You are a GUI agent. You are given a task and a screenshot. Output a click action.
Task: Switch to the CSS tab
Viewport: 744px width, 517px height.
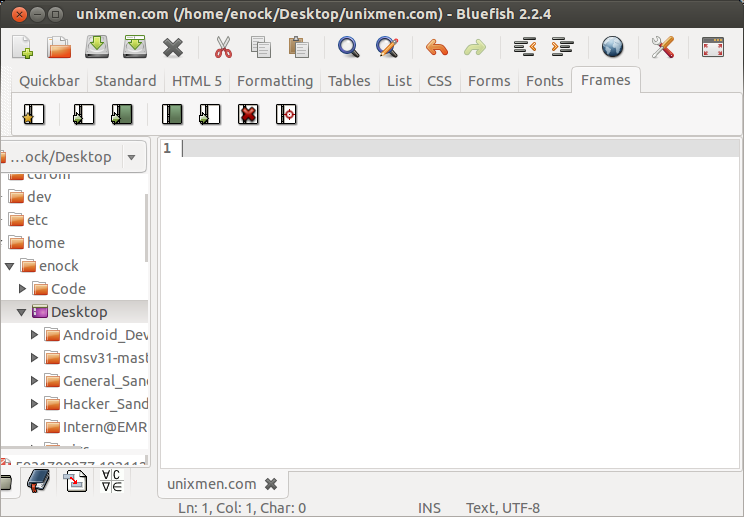tap(439, 81)
